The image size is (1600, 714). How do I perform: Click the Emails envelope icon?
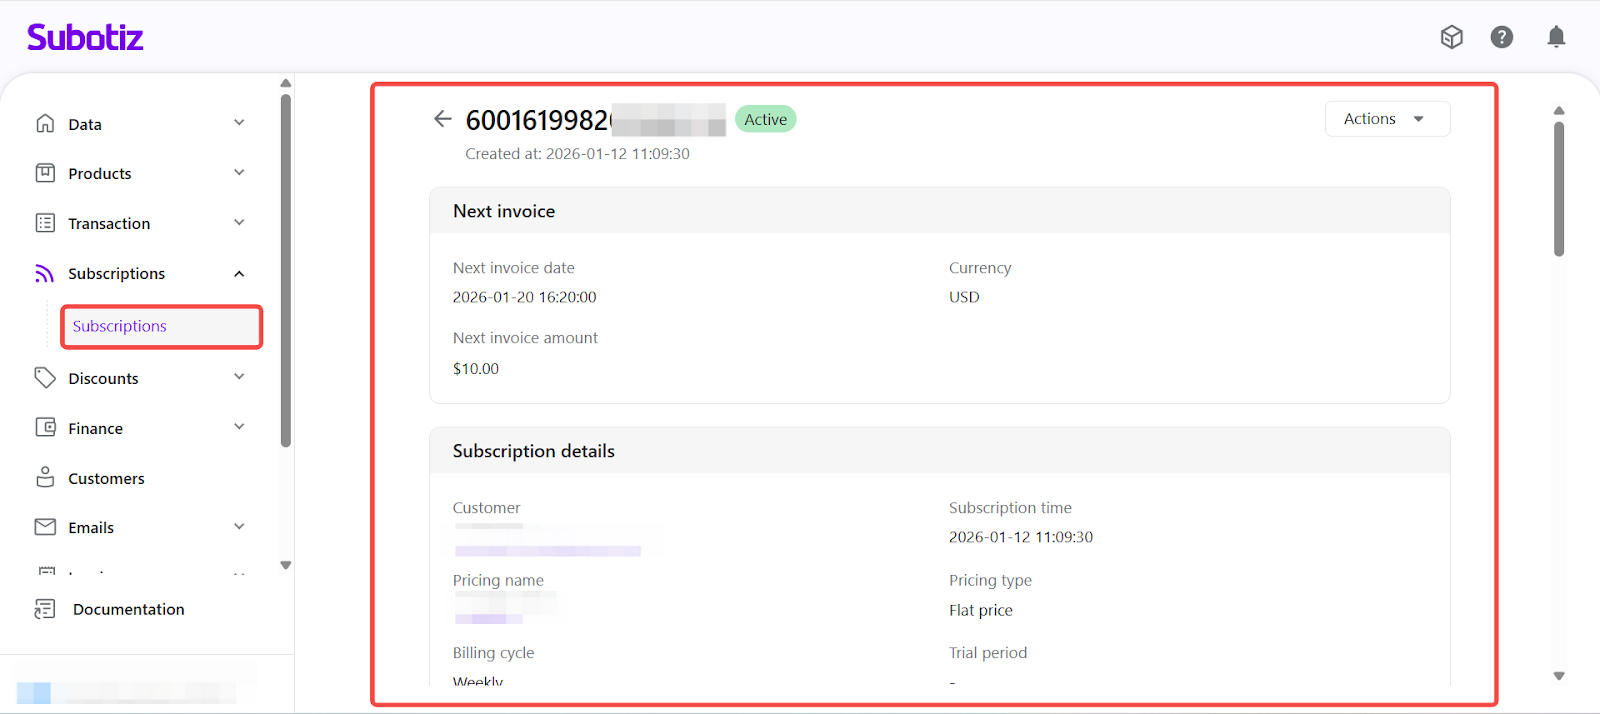coord(45,527)
